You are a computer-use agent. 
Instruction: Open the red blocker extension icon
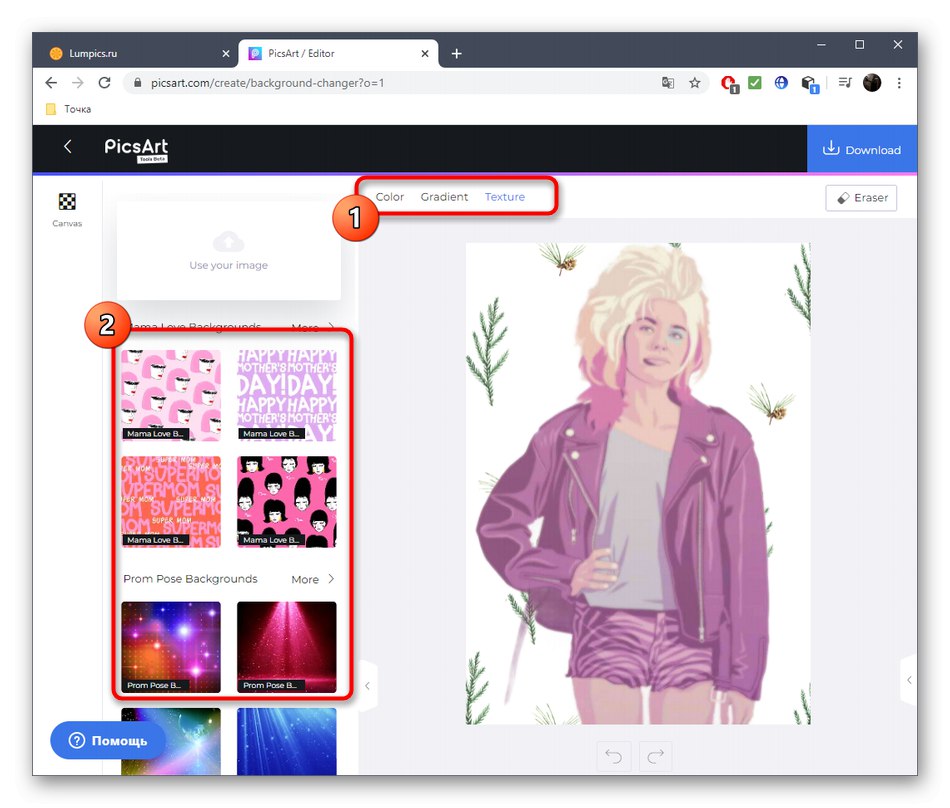(x=729, y=84)
